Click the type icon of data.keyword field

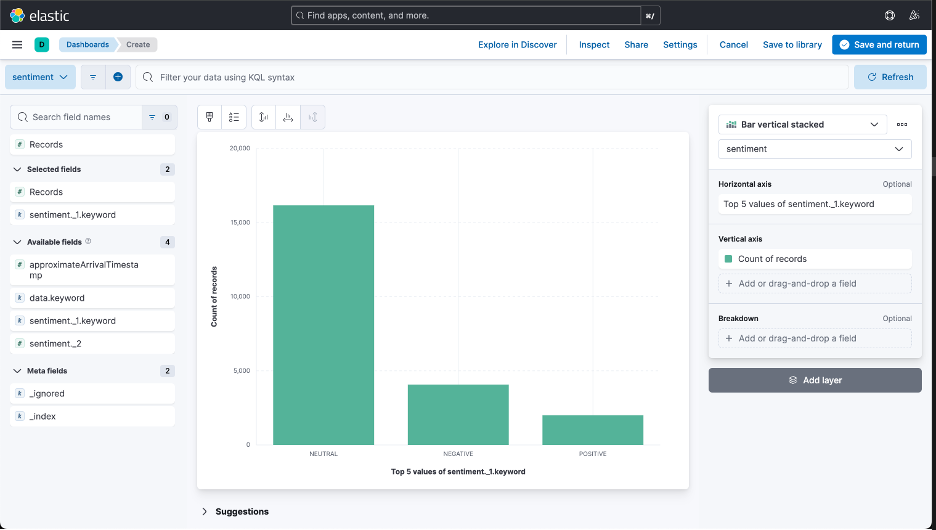click(x=20, y=298)
